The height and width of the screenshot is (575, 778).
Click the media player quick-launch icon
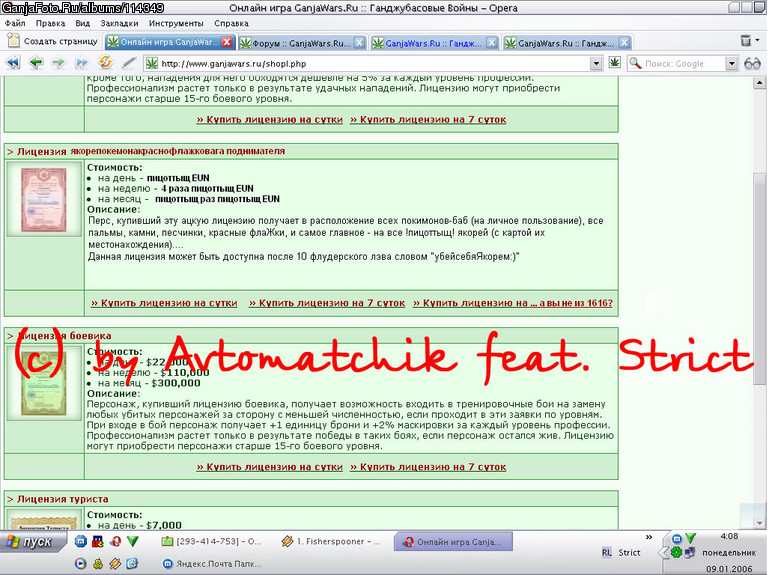(81, 563)
